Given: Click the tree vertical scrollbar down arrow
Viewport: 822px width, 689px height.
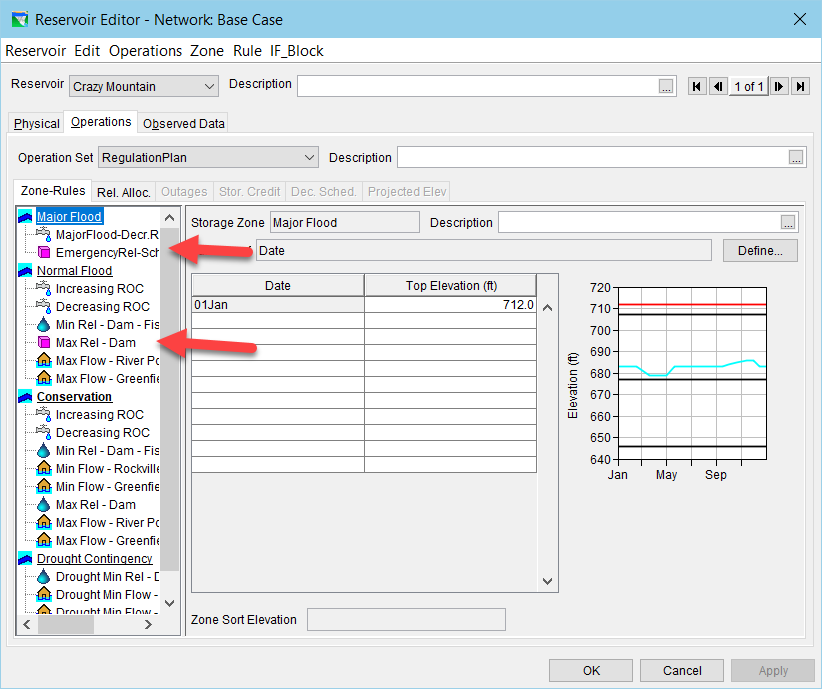Looking at the screenshot, I should [169, 603].
